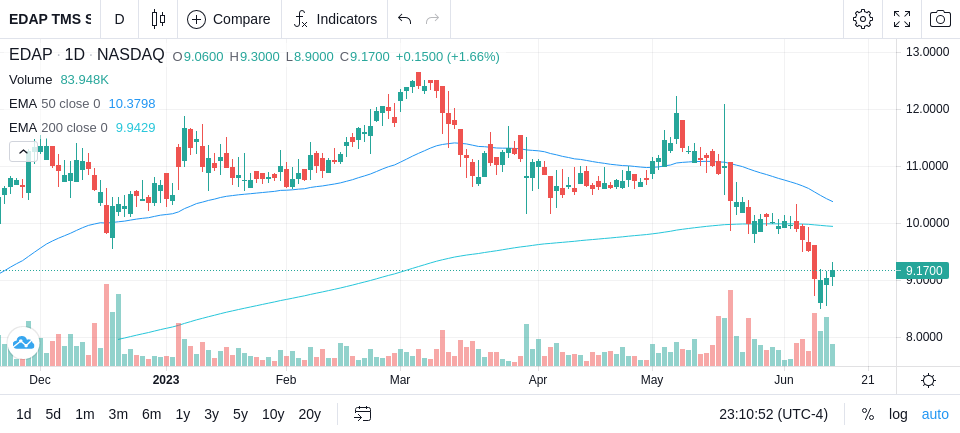Click the EMA 50 value 10.3798
This screenshot has height=433, width=960.
pos(132,104)
